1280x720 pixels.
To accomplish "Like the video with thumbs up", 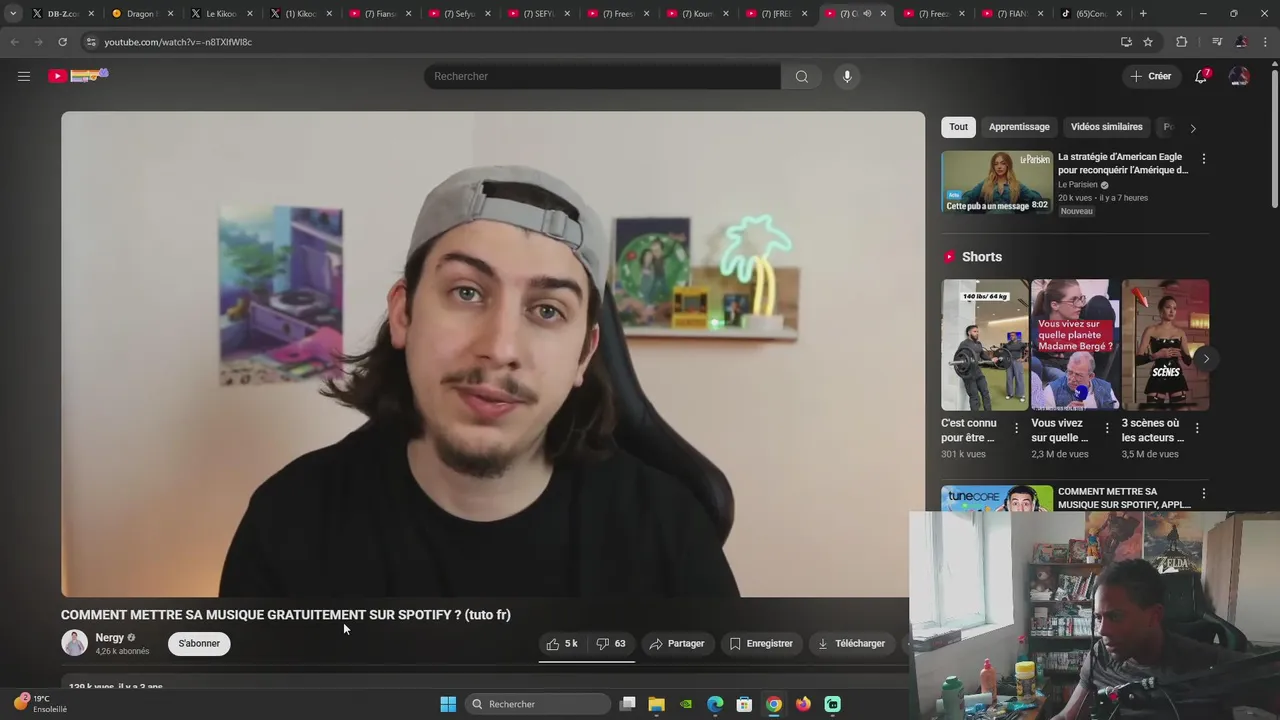I will pos(562,644).
